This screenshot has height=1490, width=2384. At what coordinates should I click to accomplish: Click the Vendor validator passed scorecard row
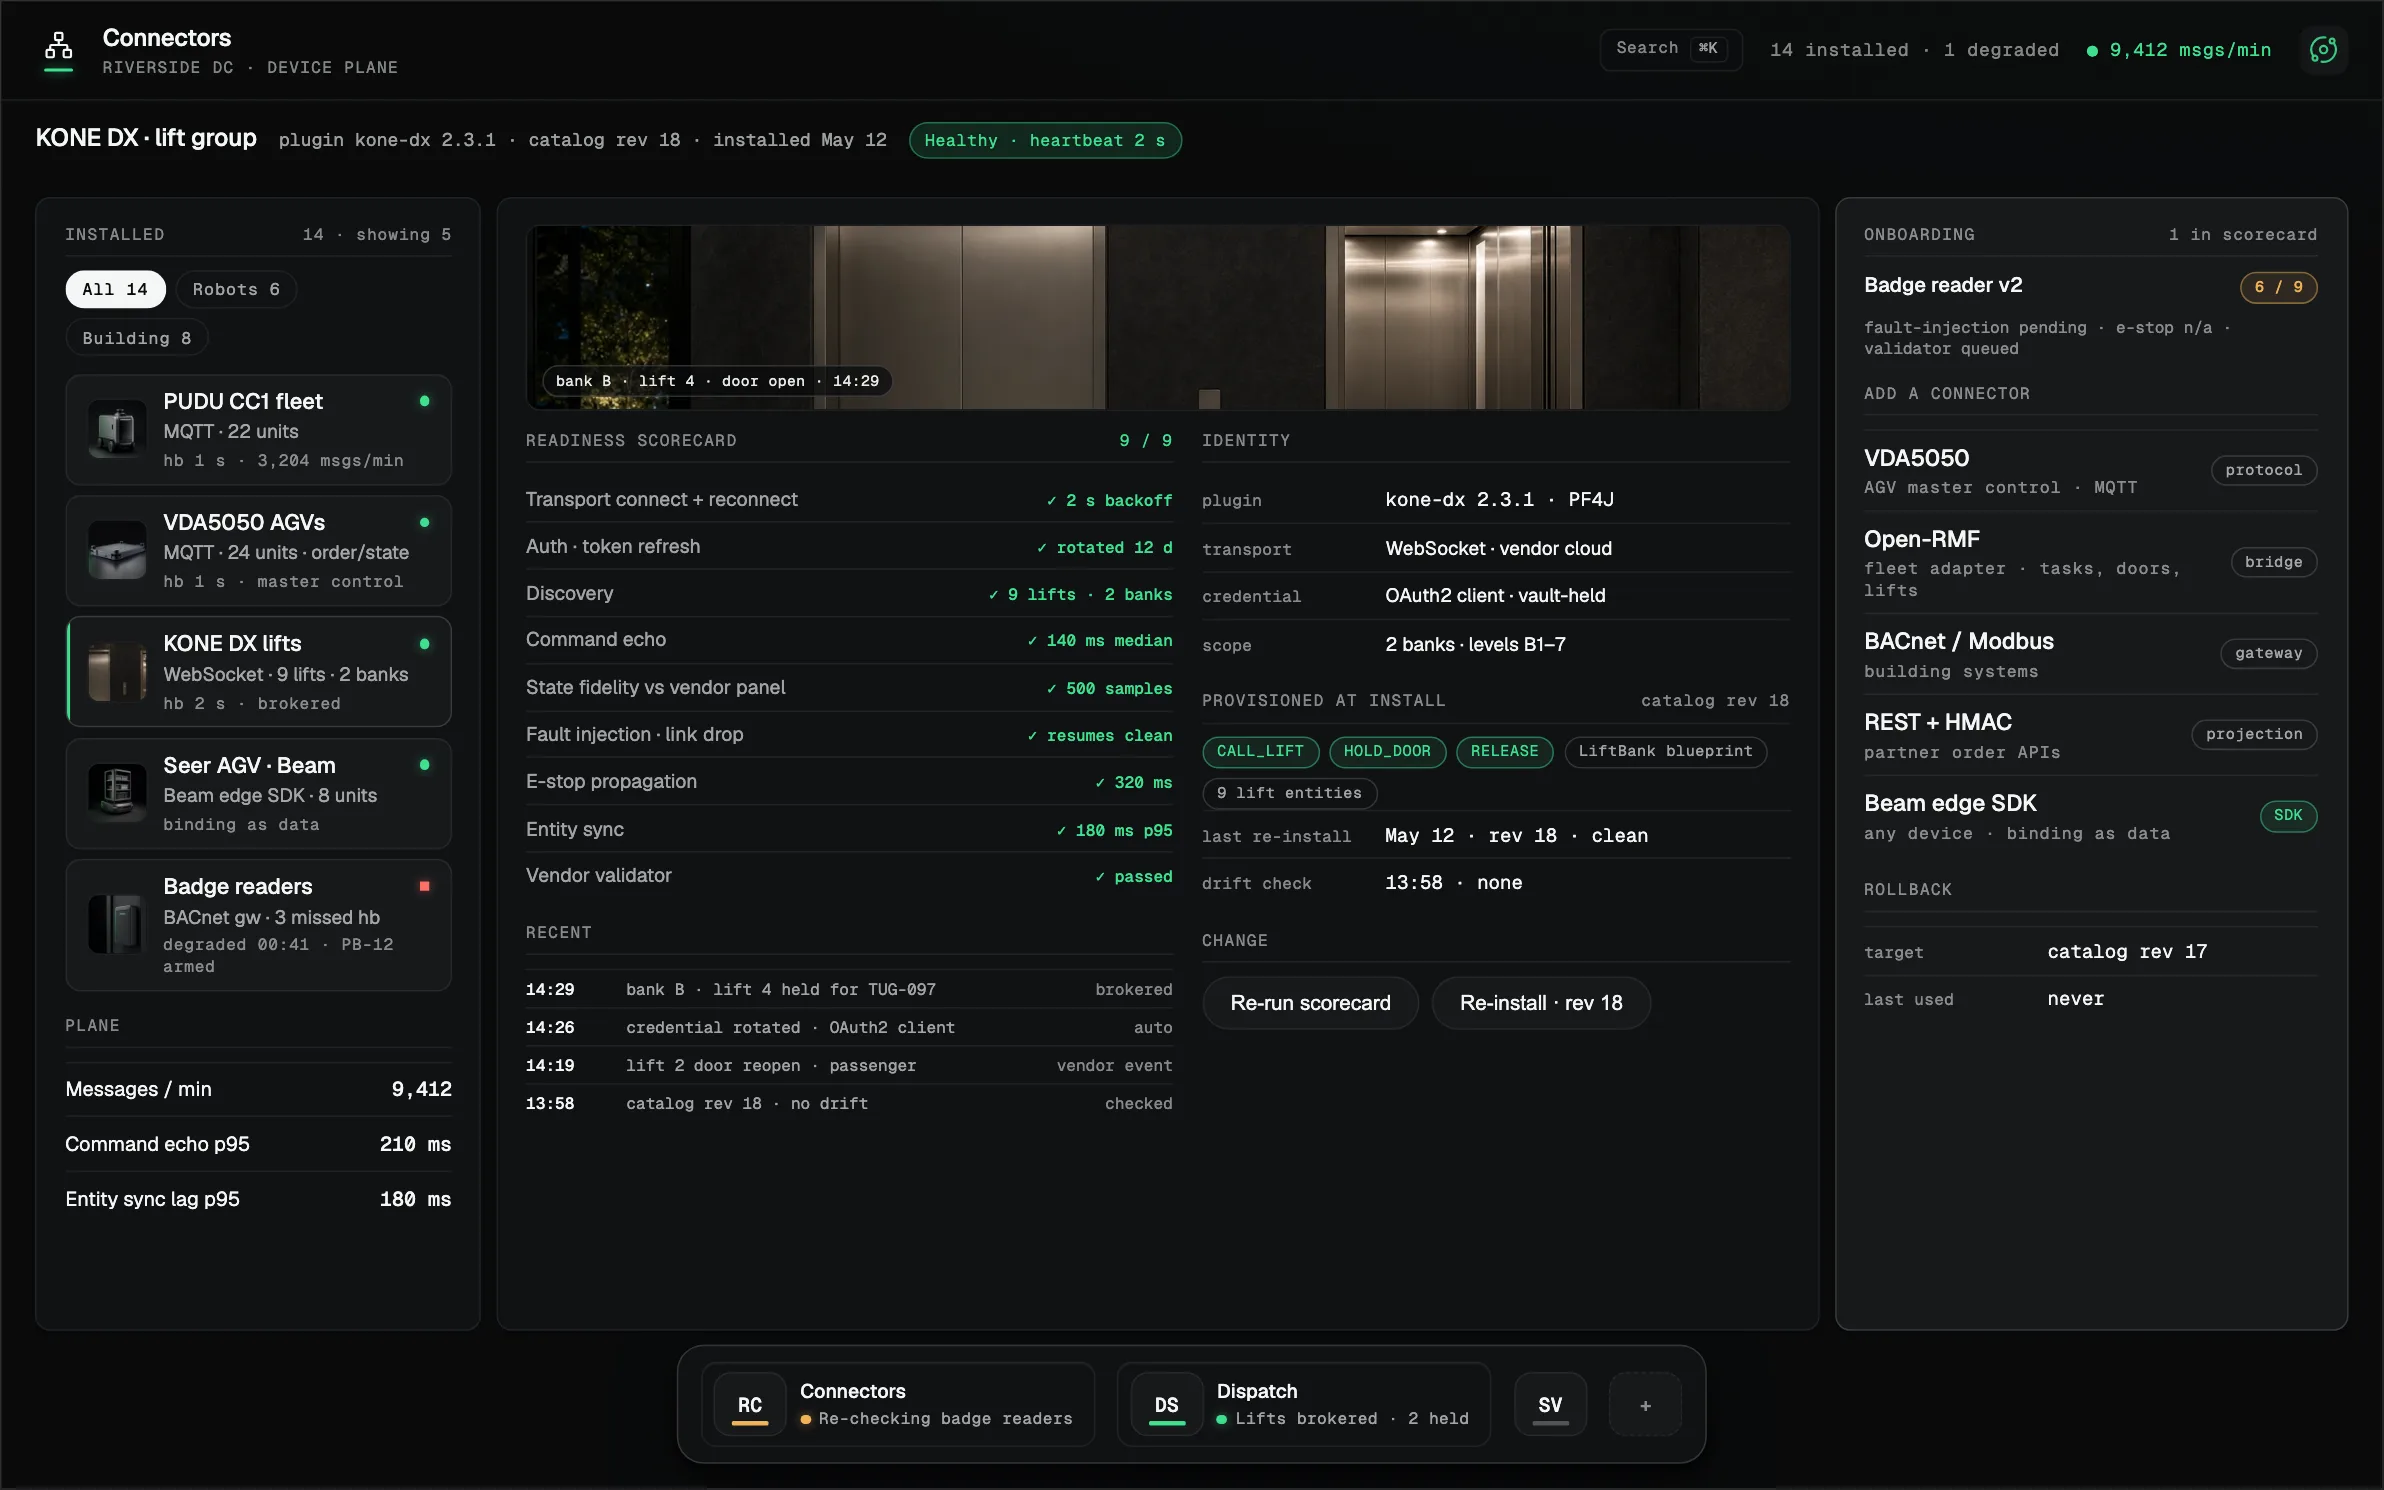(x=849, y=876)
